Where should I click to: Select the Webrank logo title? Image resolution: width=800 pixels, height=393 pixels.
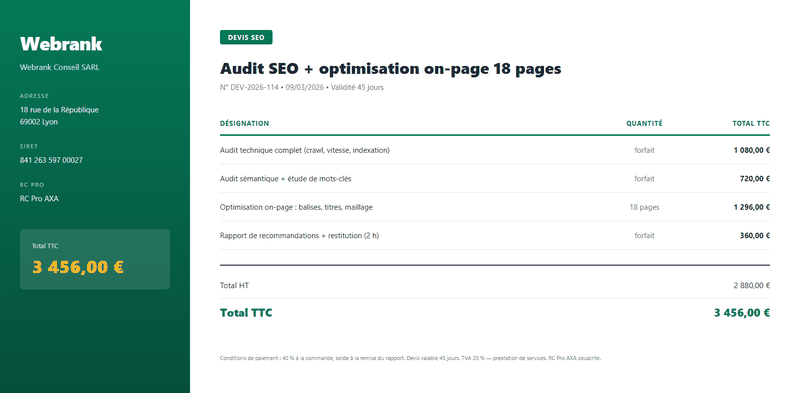[x=61, y=44]
